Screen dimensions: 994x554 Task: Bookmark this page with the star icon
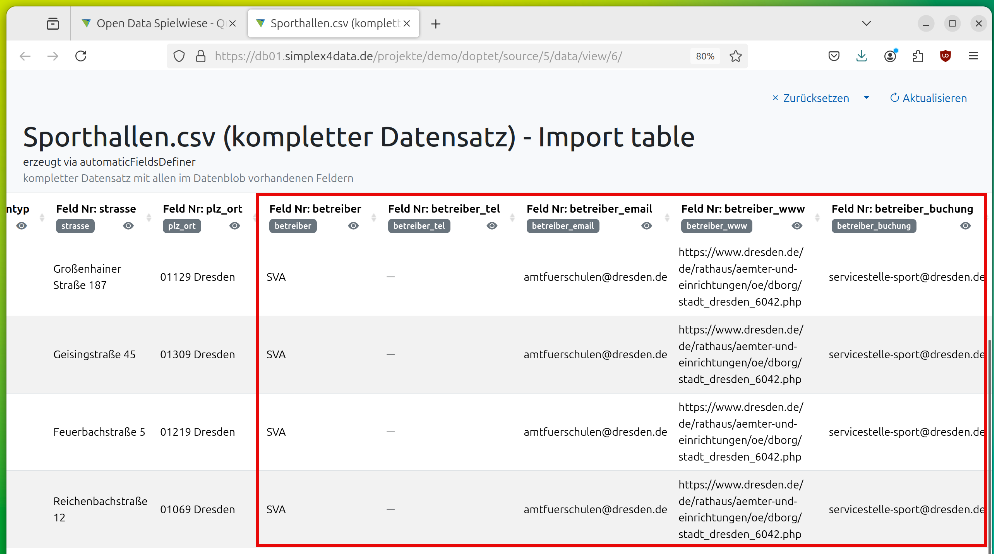[735, 56]
